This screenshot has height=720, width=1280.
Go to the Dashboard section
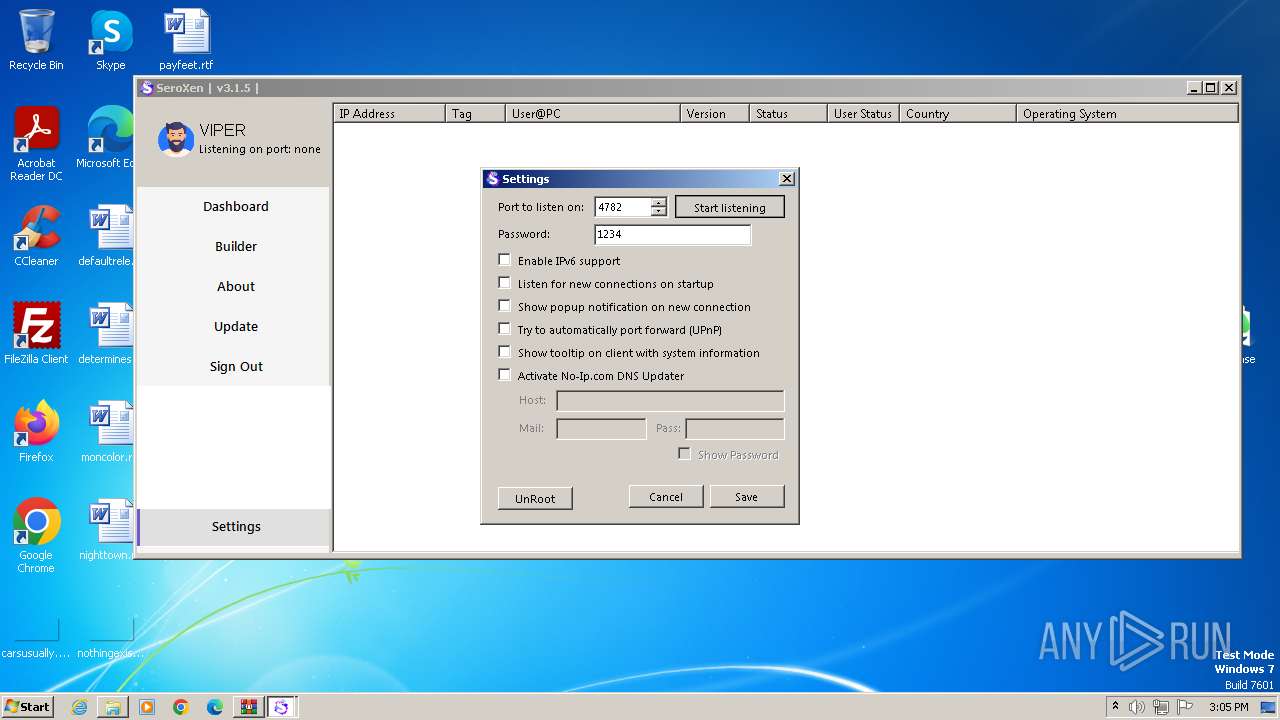click(235, 206)
